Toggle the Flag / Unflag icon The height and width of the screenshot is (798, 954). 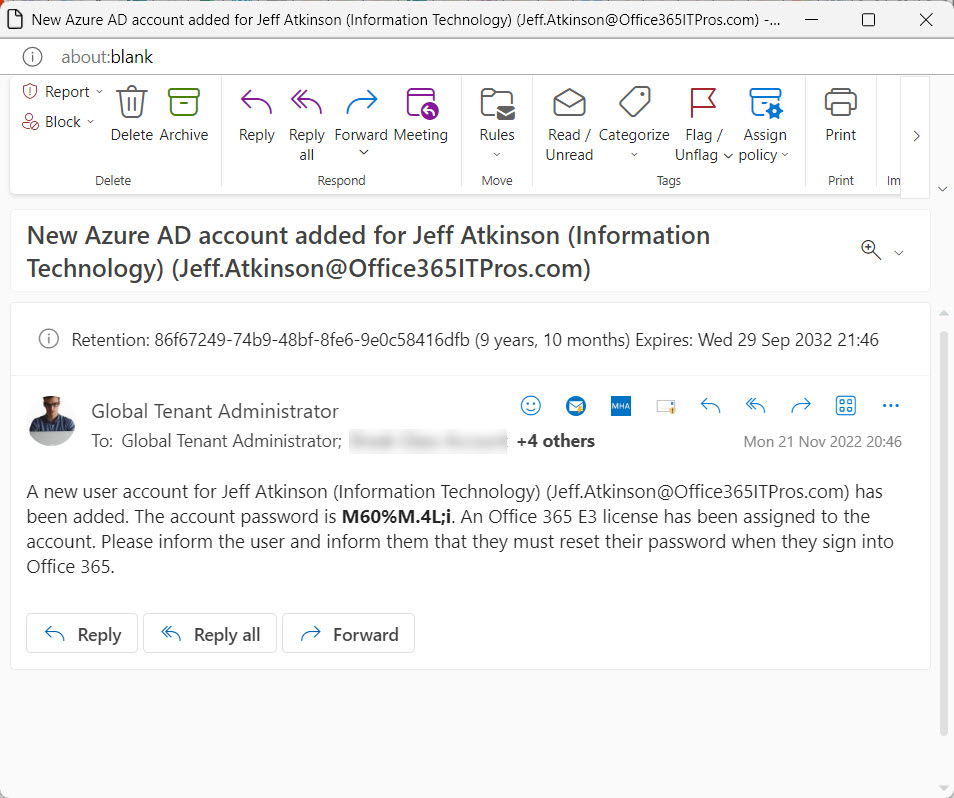[703, 102]
